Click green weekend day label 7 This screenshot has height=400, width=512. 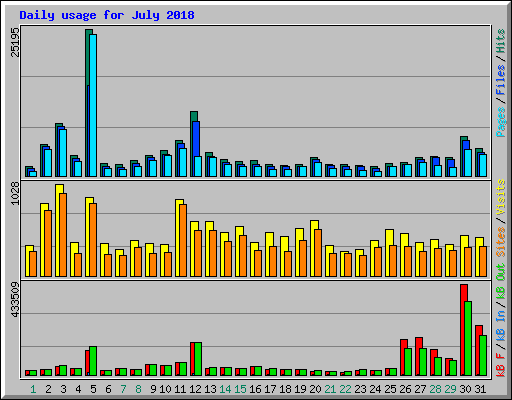coord(123,389)
